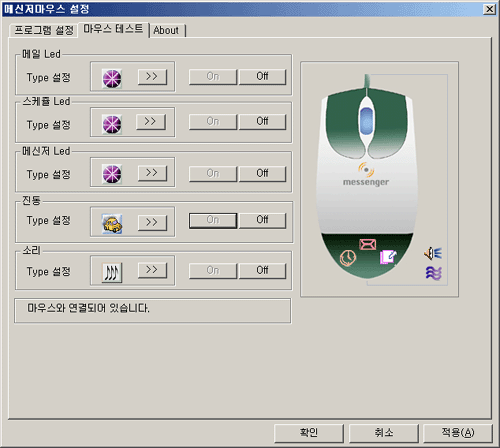
Task: Click the Type 설정 label in 메일 Led
Action: tap(48, 78)
